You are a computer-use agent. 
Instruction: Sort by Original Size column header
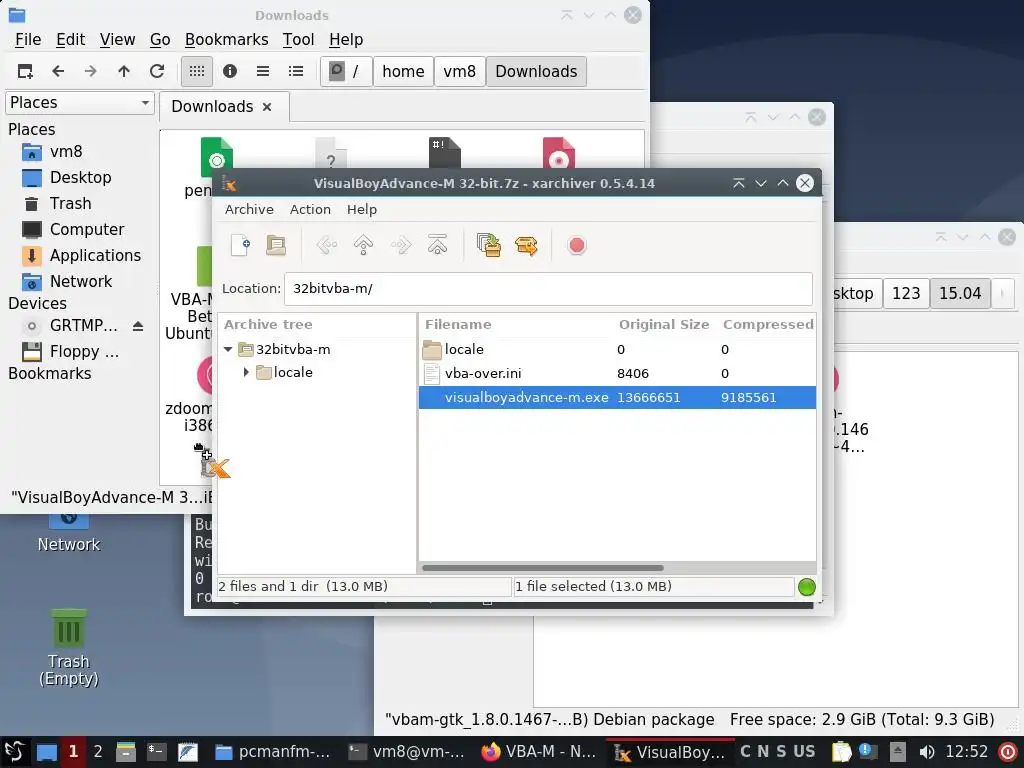pos(664,325)
